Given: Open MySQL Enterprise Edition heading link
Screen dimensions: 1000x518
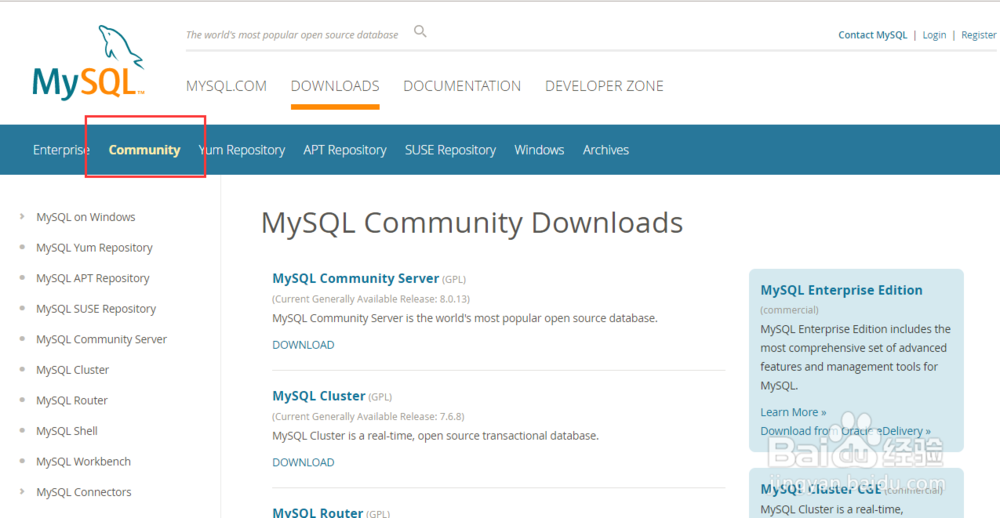Looking at the screenshot, I should (842, 290).
